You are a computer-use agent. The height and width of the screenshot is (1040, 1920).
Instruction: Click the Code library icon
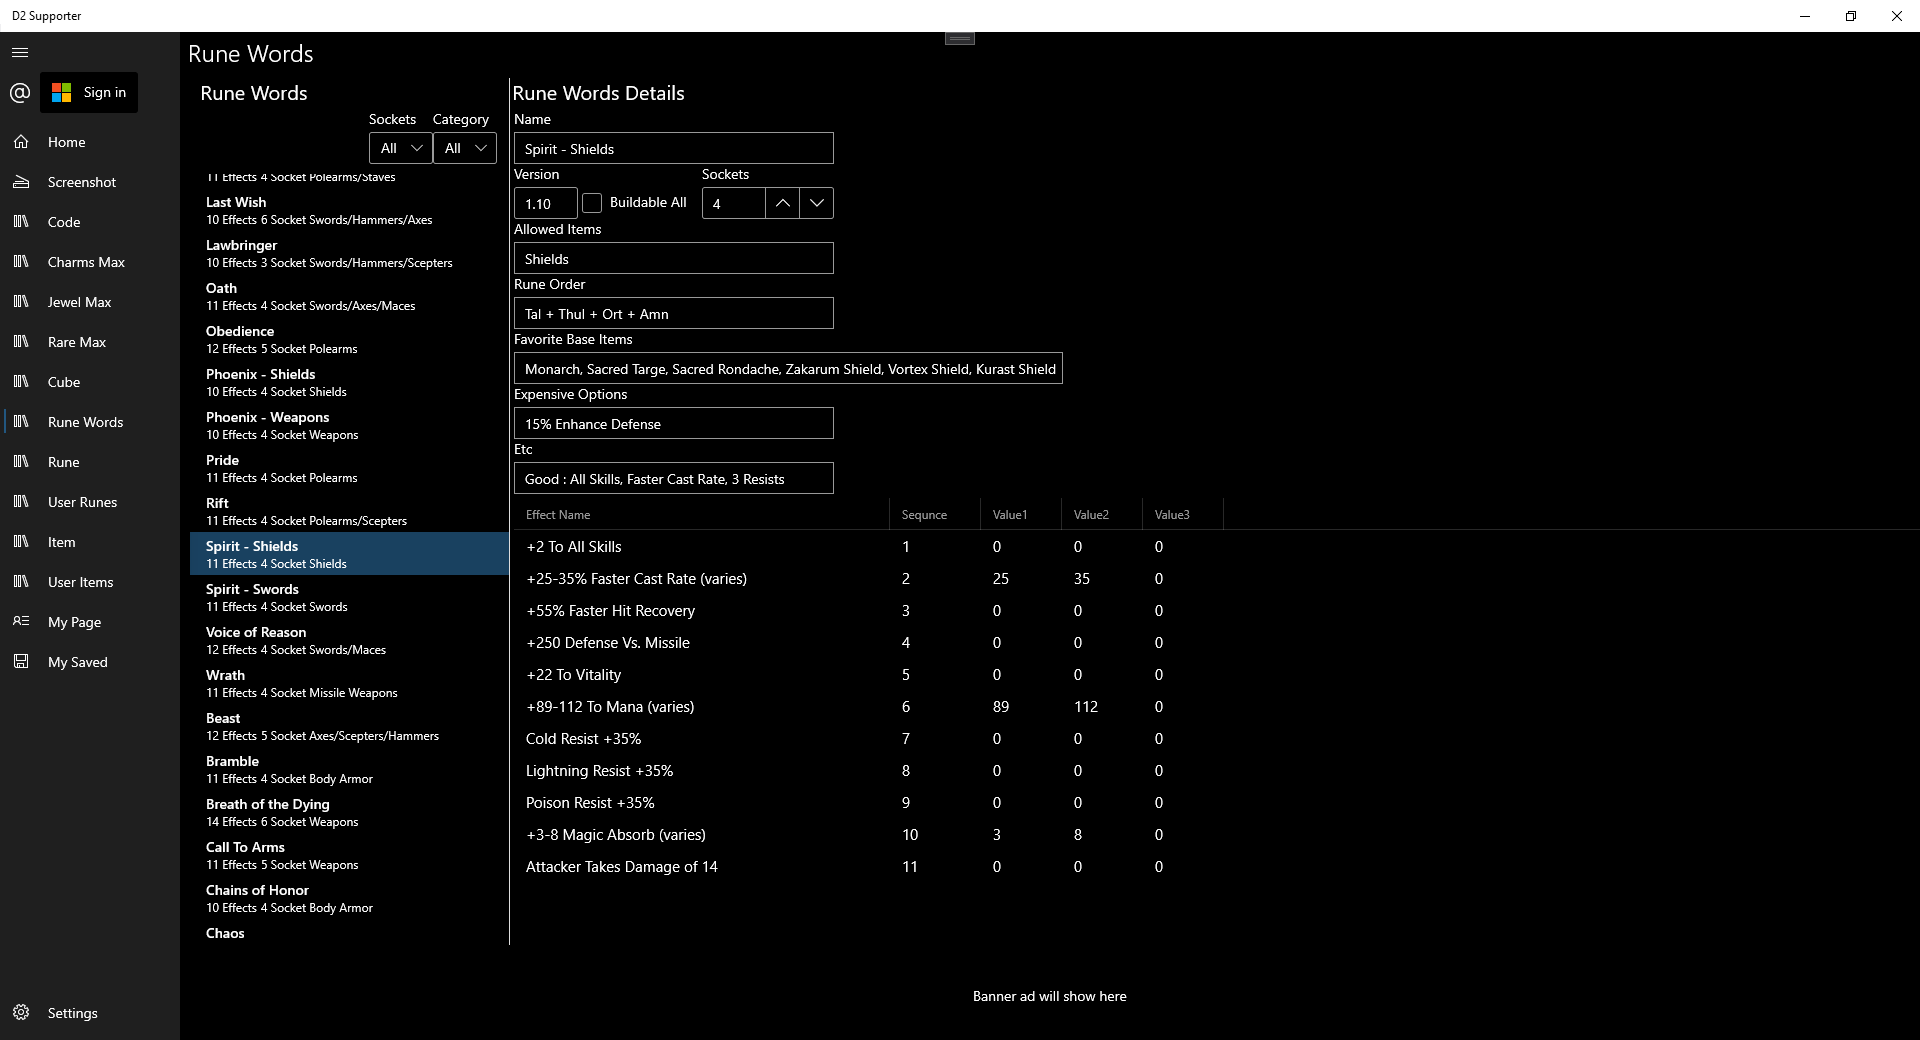point(21,222)
